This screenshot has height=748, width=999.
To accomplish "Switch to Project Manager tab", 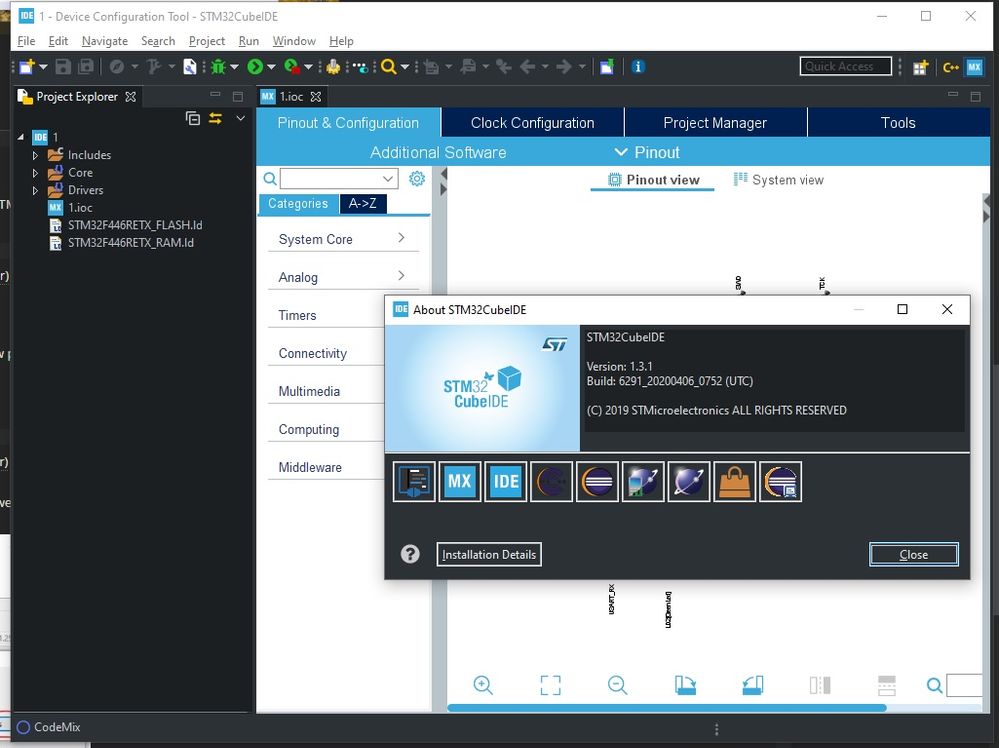I will 715,122.
